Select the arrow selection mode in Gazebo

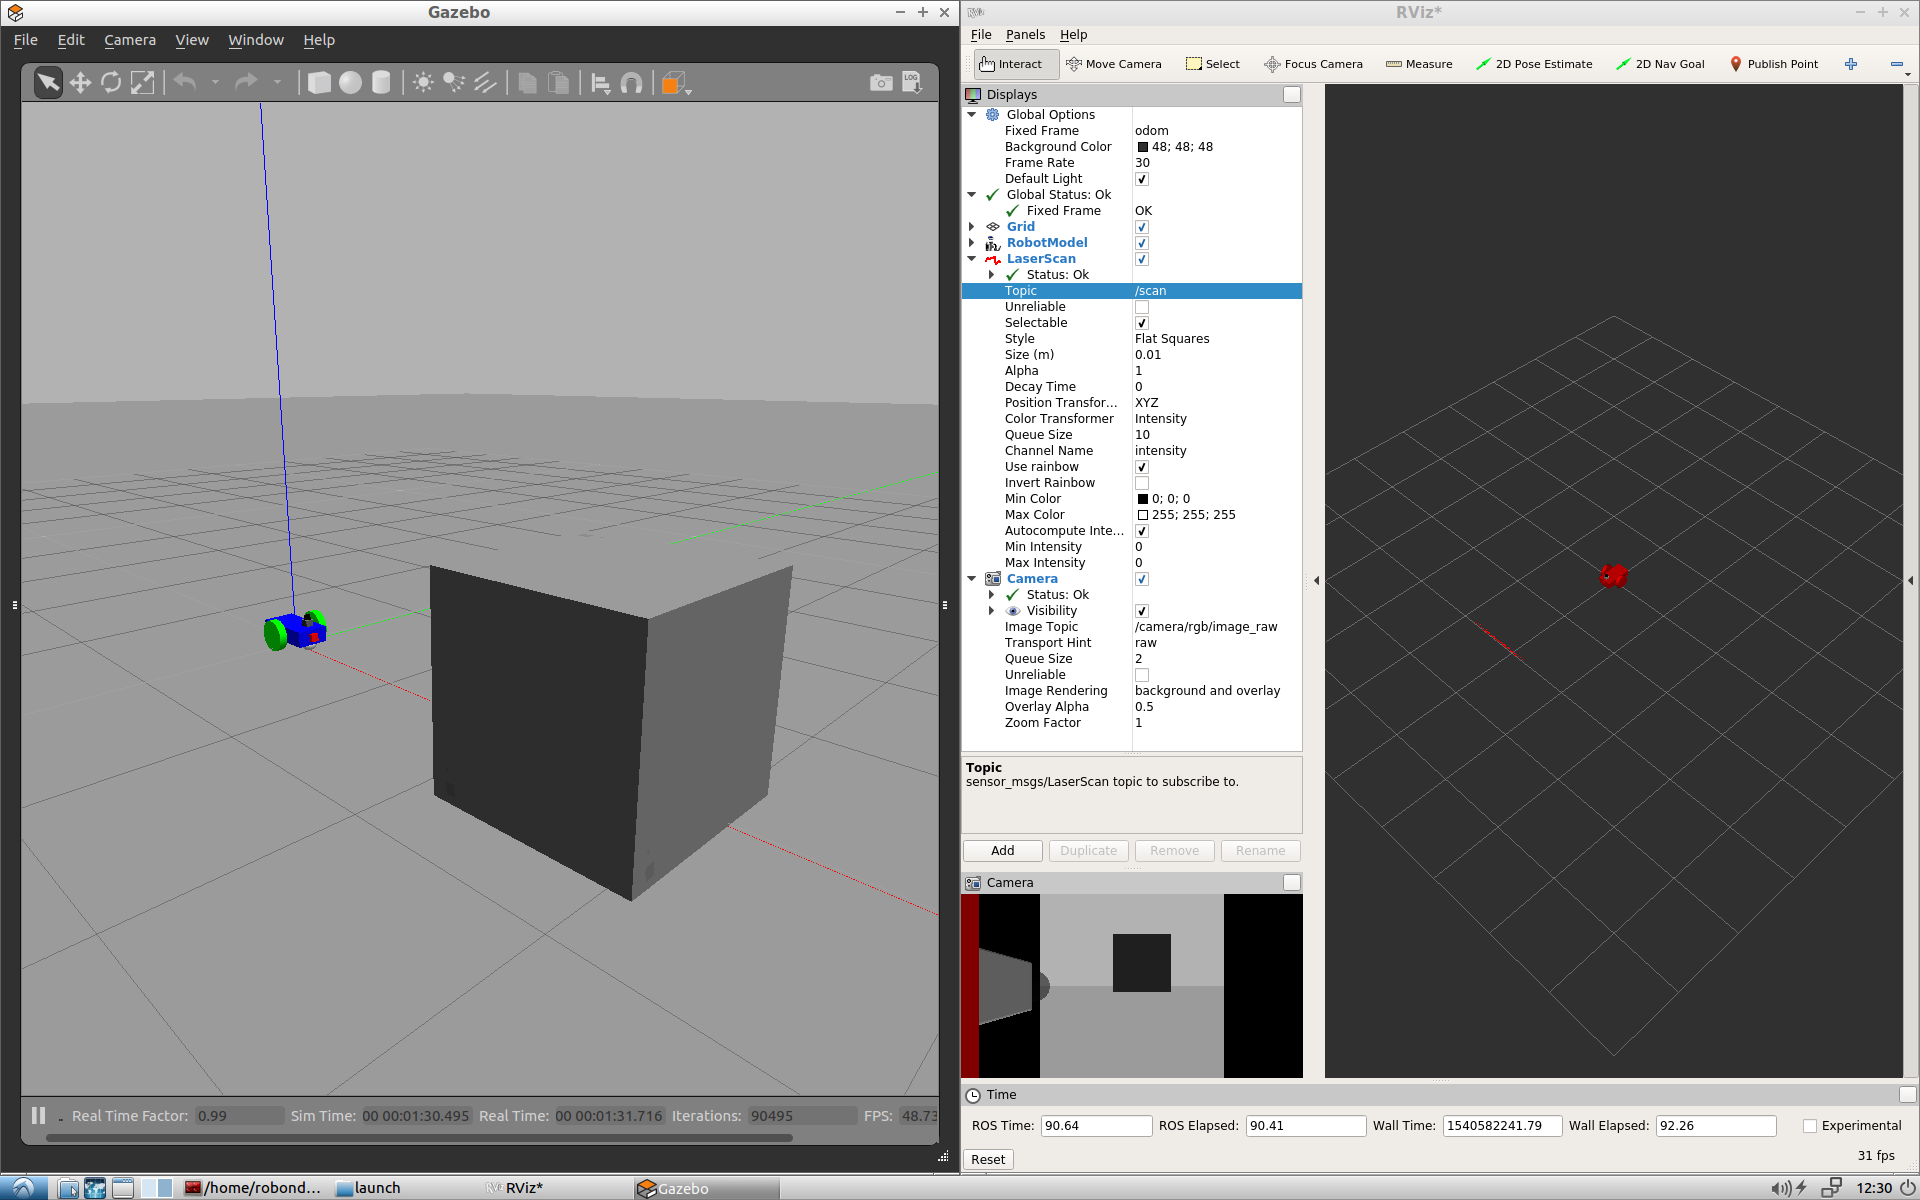coord(47,82)
